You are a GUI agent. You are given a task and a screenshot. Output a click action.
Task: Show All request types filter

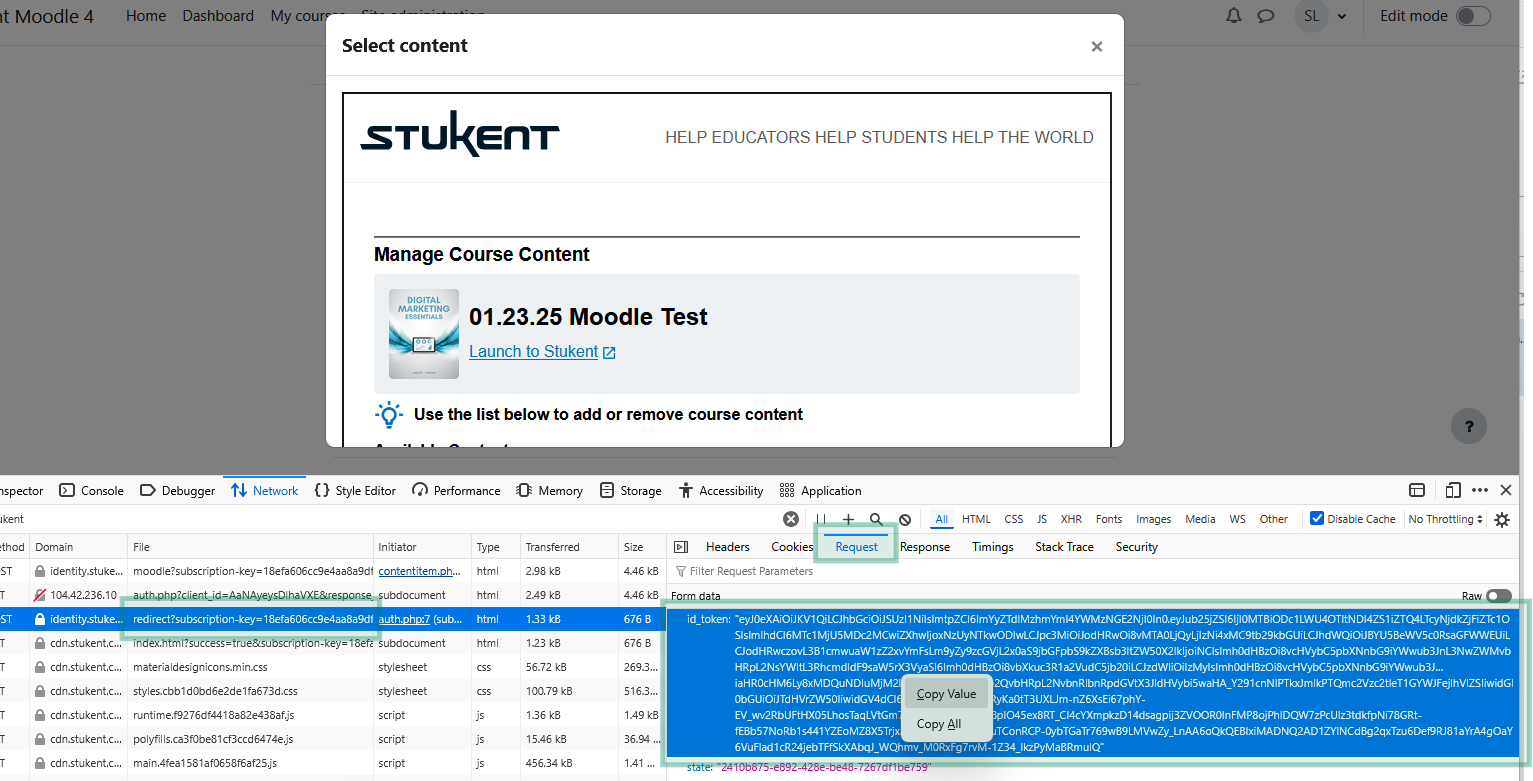pos(941,519)
